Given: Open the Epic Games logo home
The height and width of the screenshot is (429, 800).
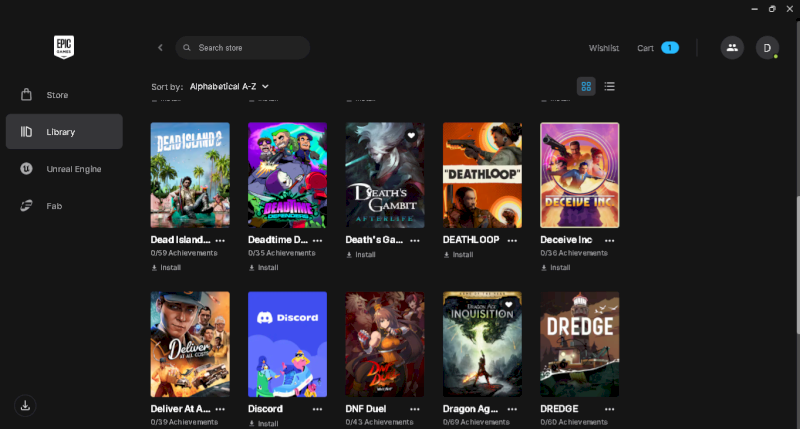Looking at the screenshot, I should [64, 47].
